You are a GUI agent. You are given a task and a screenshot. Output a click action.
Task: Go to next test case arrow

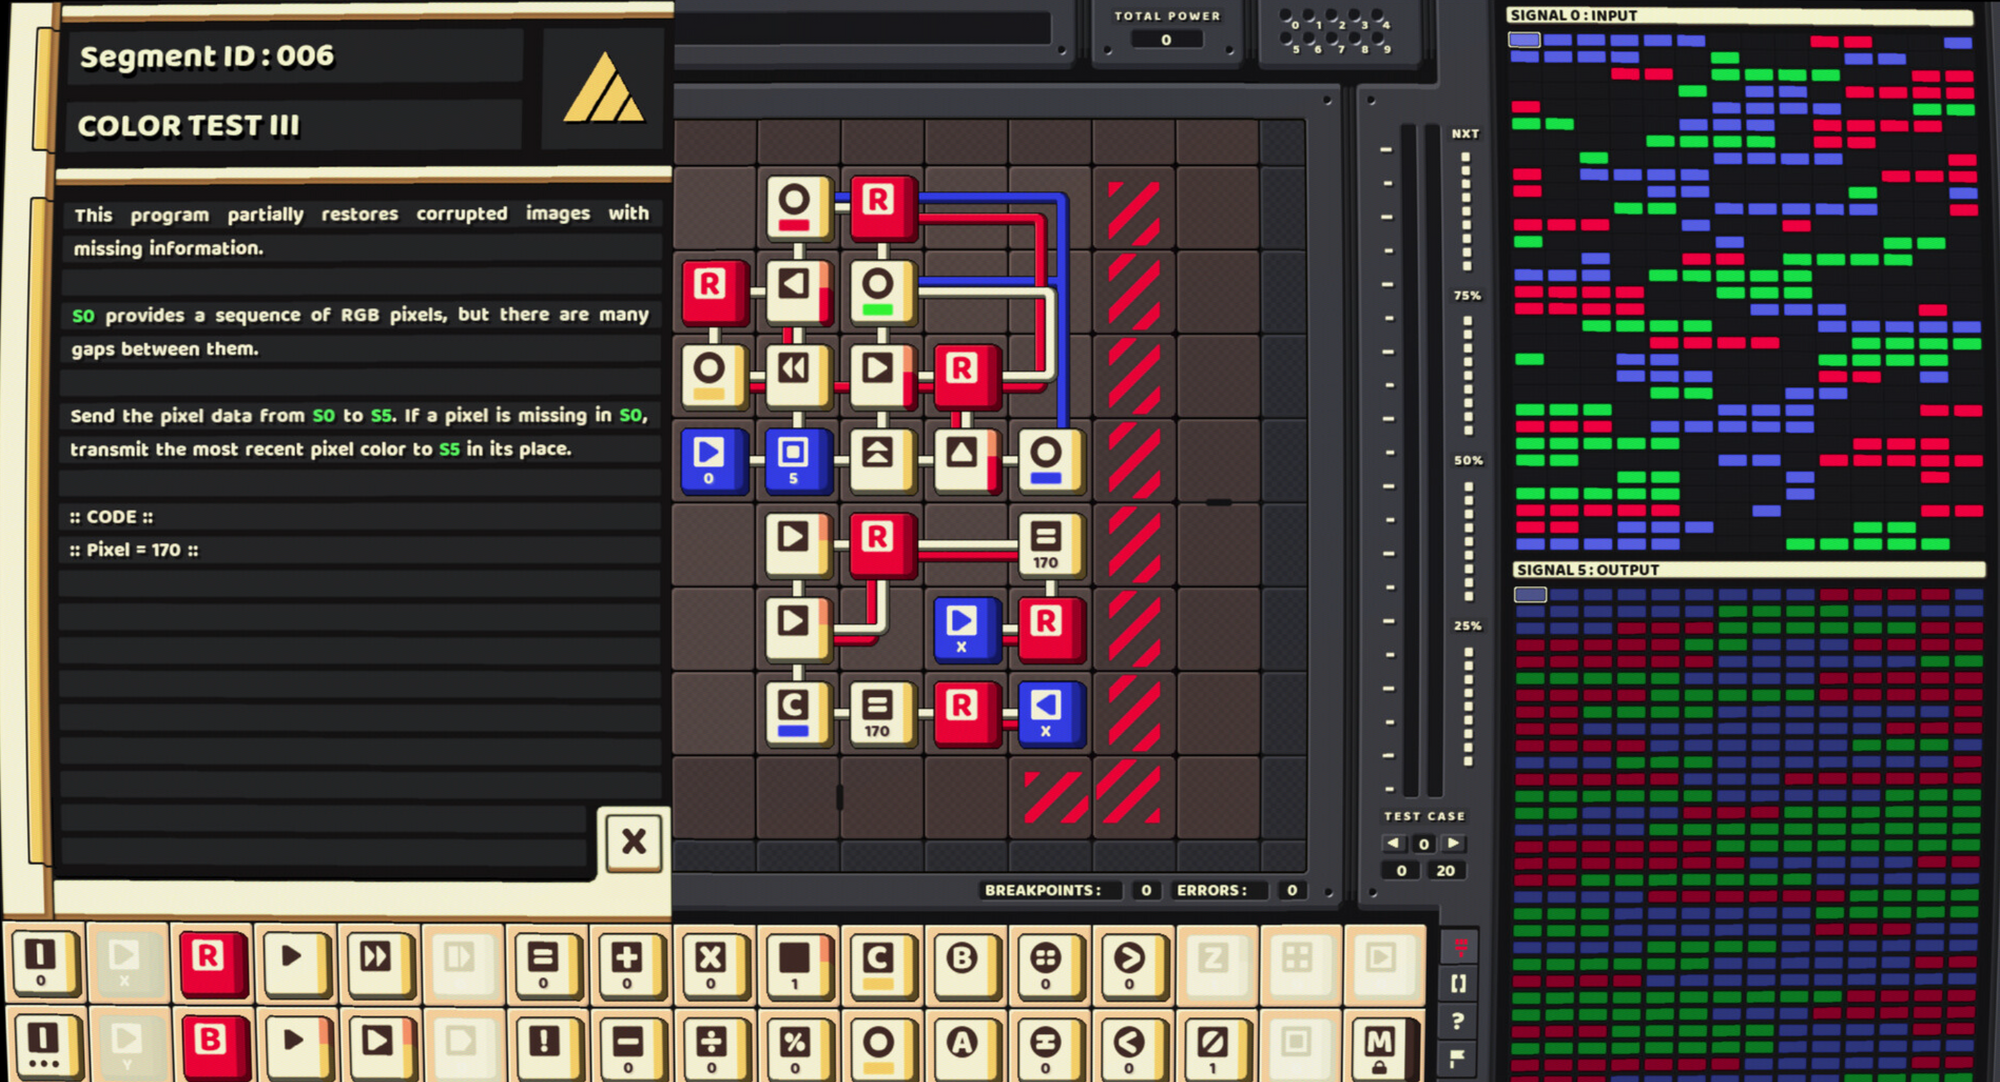point(1454,843)
